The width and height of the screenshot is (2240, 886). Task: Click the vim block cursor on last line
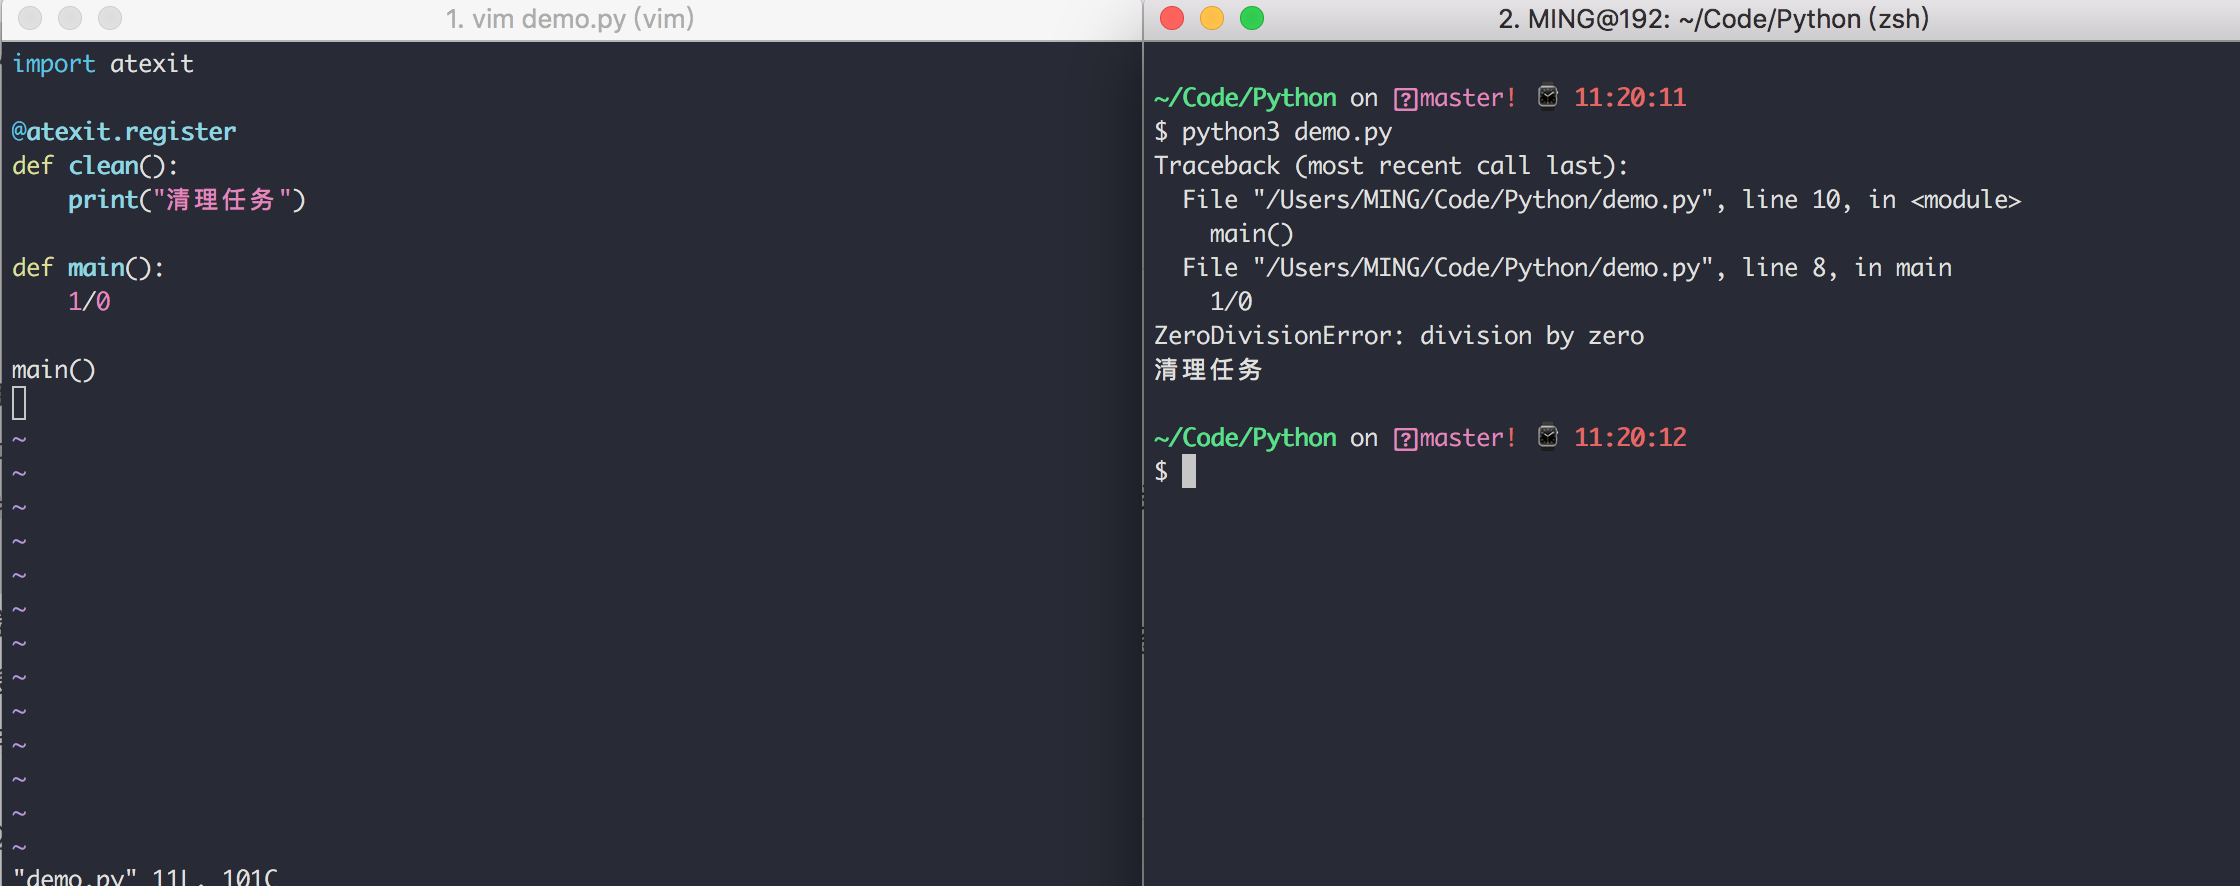tap(19, 404)
